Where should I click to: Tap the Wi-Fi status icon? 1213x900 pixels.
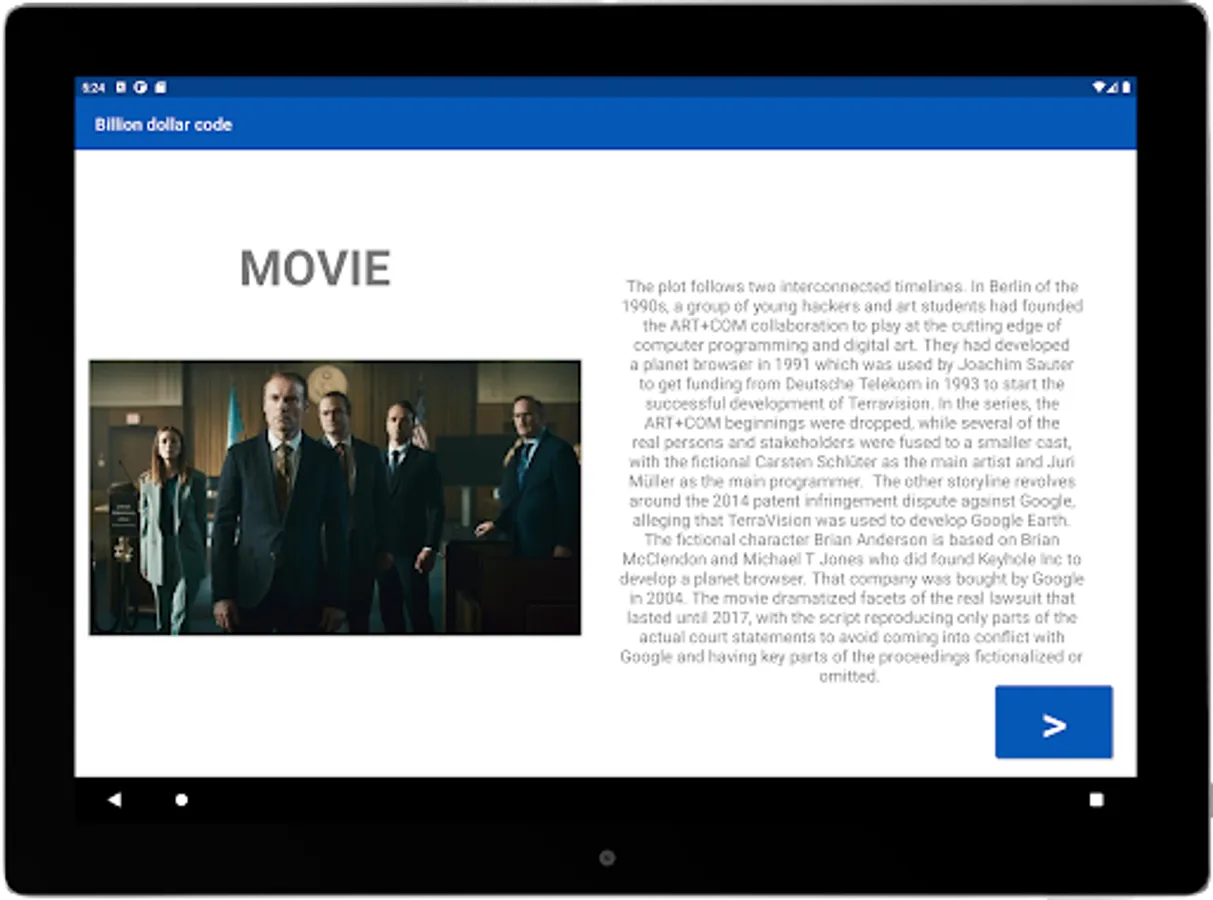point(1099,88)
